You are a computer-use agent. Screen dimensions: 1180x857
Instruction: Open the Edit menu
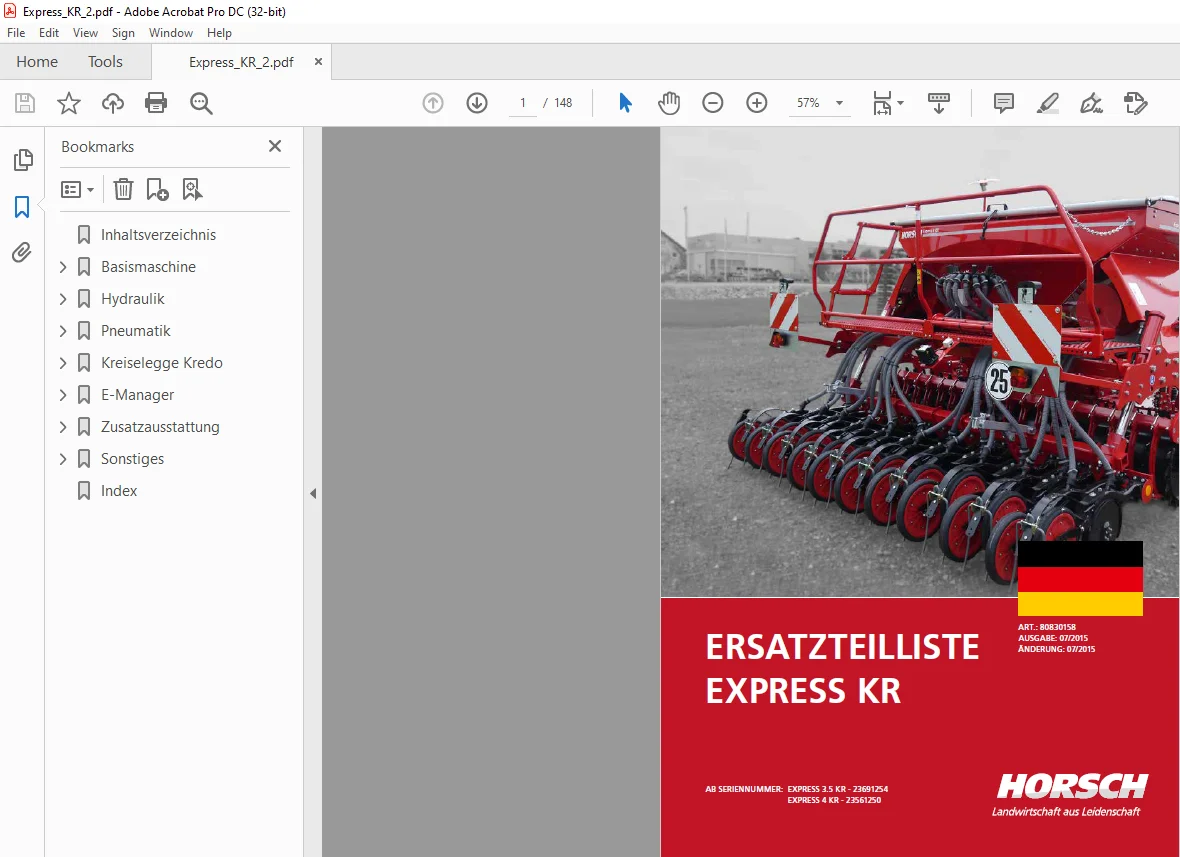click(49, 33)
